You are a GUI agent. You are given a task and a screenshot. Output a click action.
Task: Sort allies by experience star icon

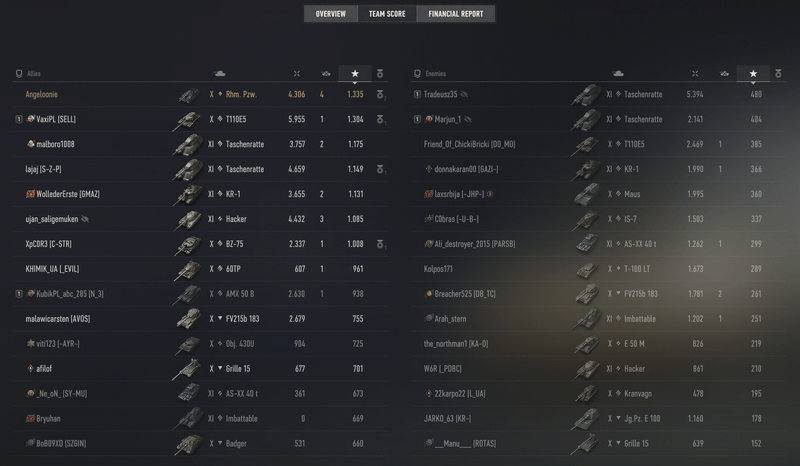[x=354, y=74]
